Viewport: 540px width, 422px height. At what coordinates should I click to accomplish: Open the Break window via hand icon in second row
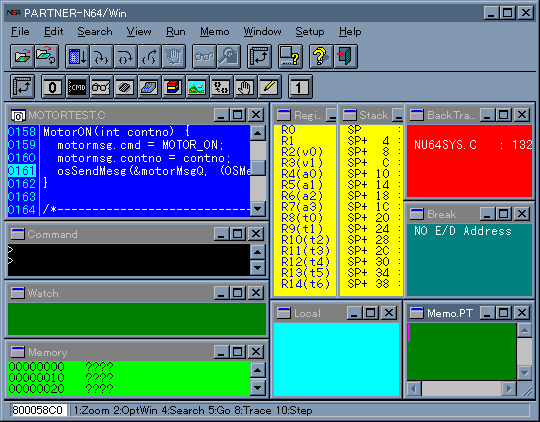coord(246,86)
